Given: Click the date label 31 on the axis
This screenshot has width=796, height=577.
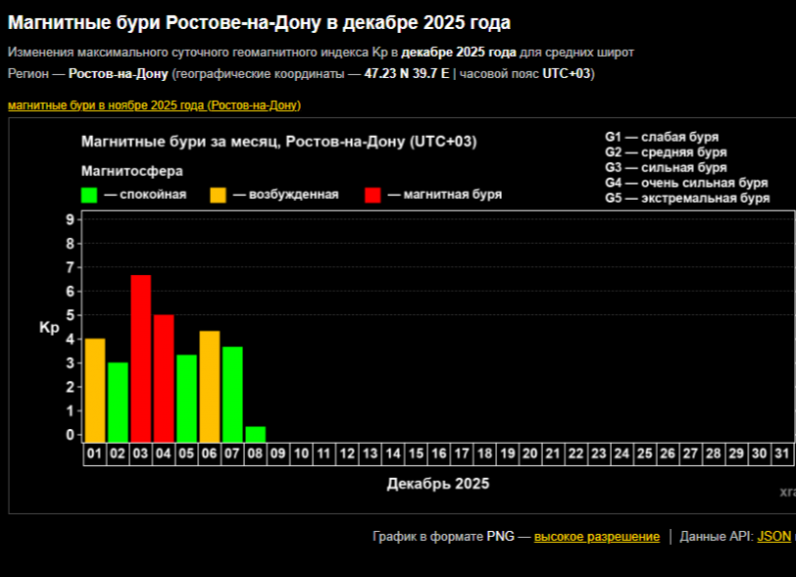Looking at the screenshot, I should pos(782,454).
